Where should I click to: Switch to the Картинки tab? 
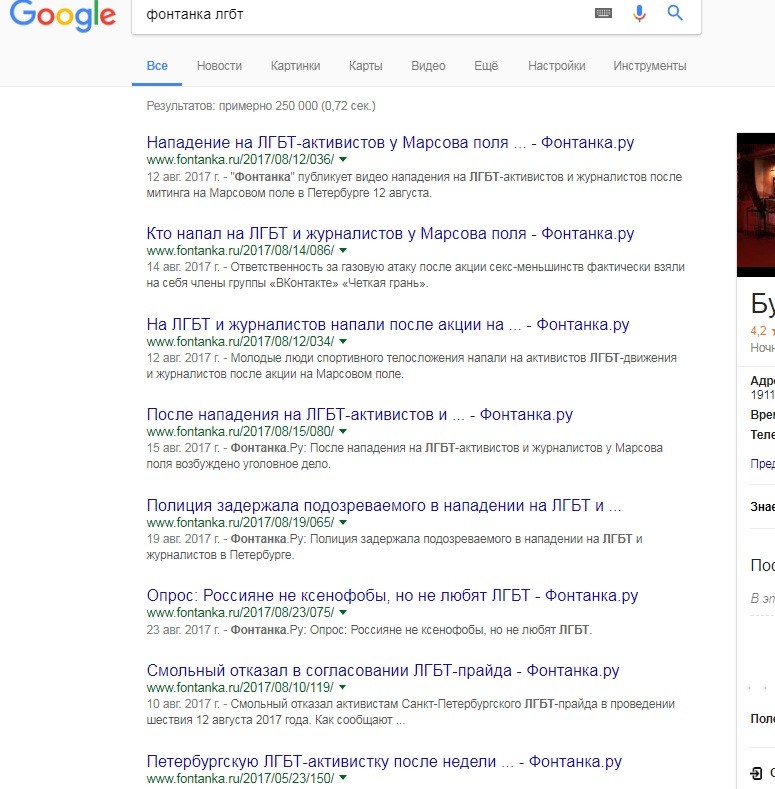click(295, 66)
